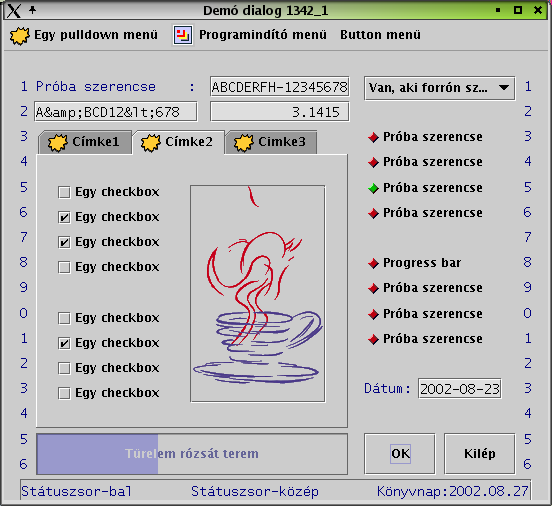Viewport: 552px width, 506px height.
Task: Open the Programindító menü
Action: [x=263, y=35]
